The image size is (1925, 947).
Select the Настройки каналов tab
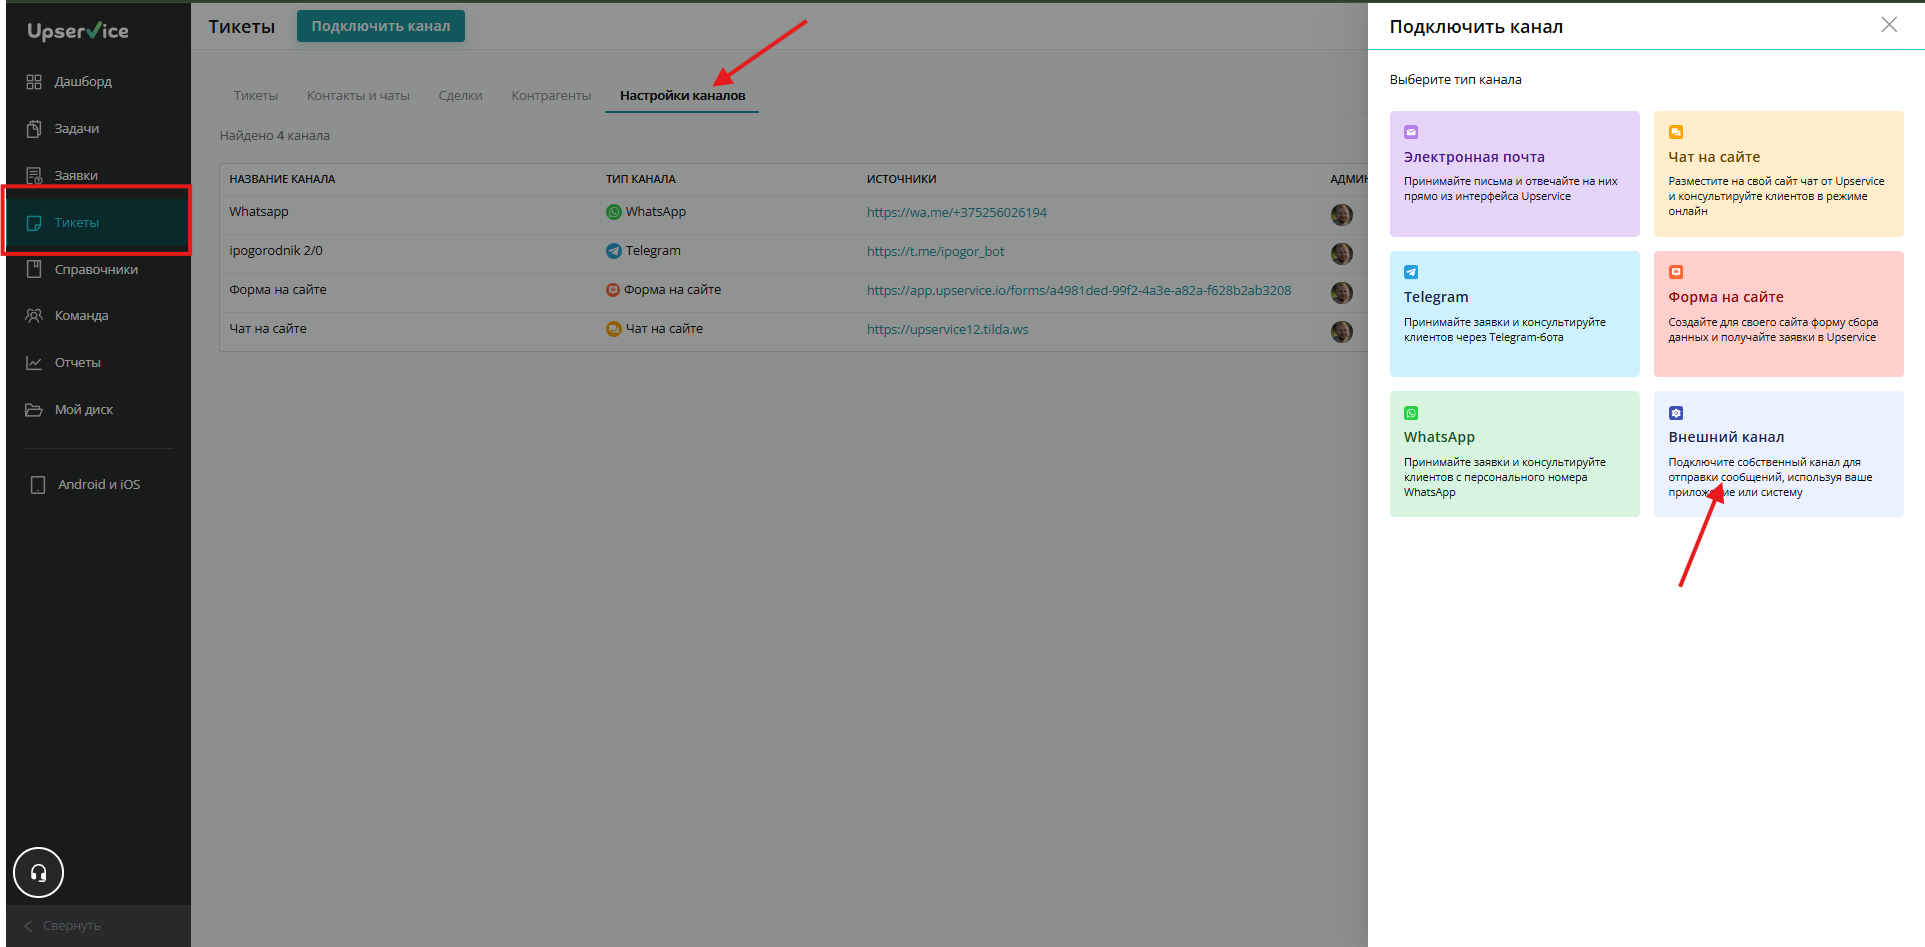pos(682,96)
